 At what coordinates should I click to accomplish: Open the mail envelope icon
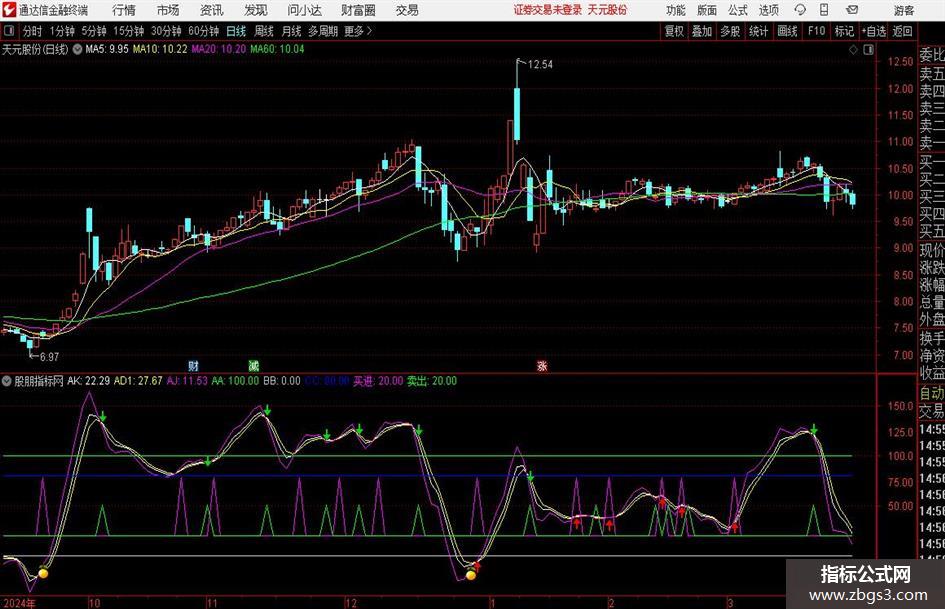[852, 10]
